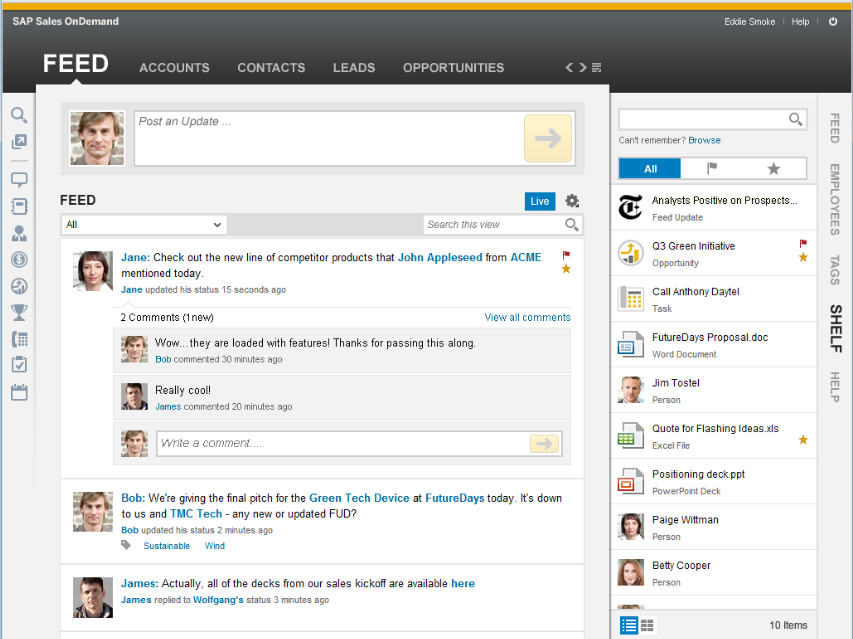The width and height of the screenshot is (853, 639).
Task: Click the dollar coin icon in sidebar
Action: (x=19, y=260)
